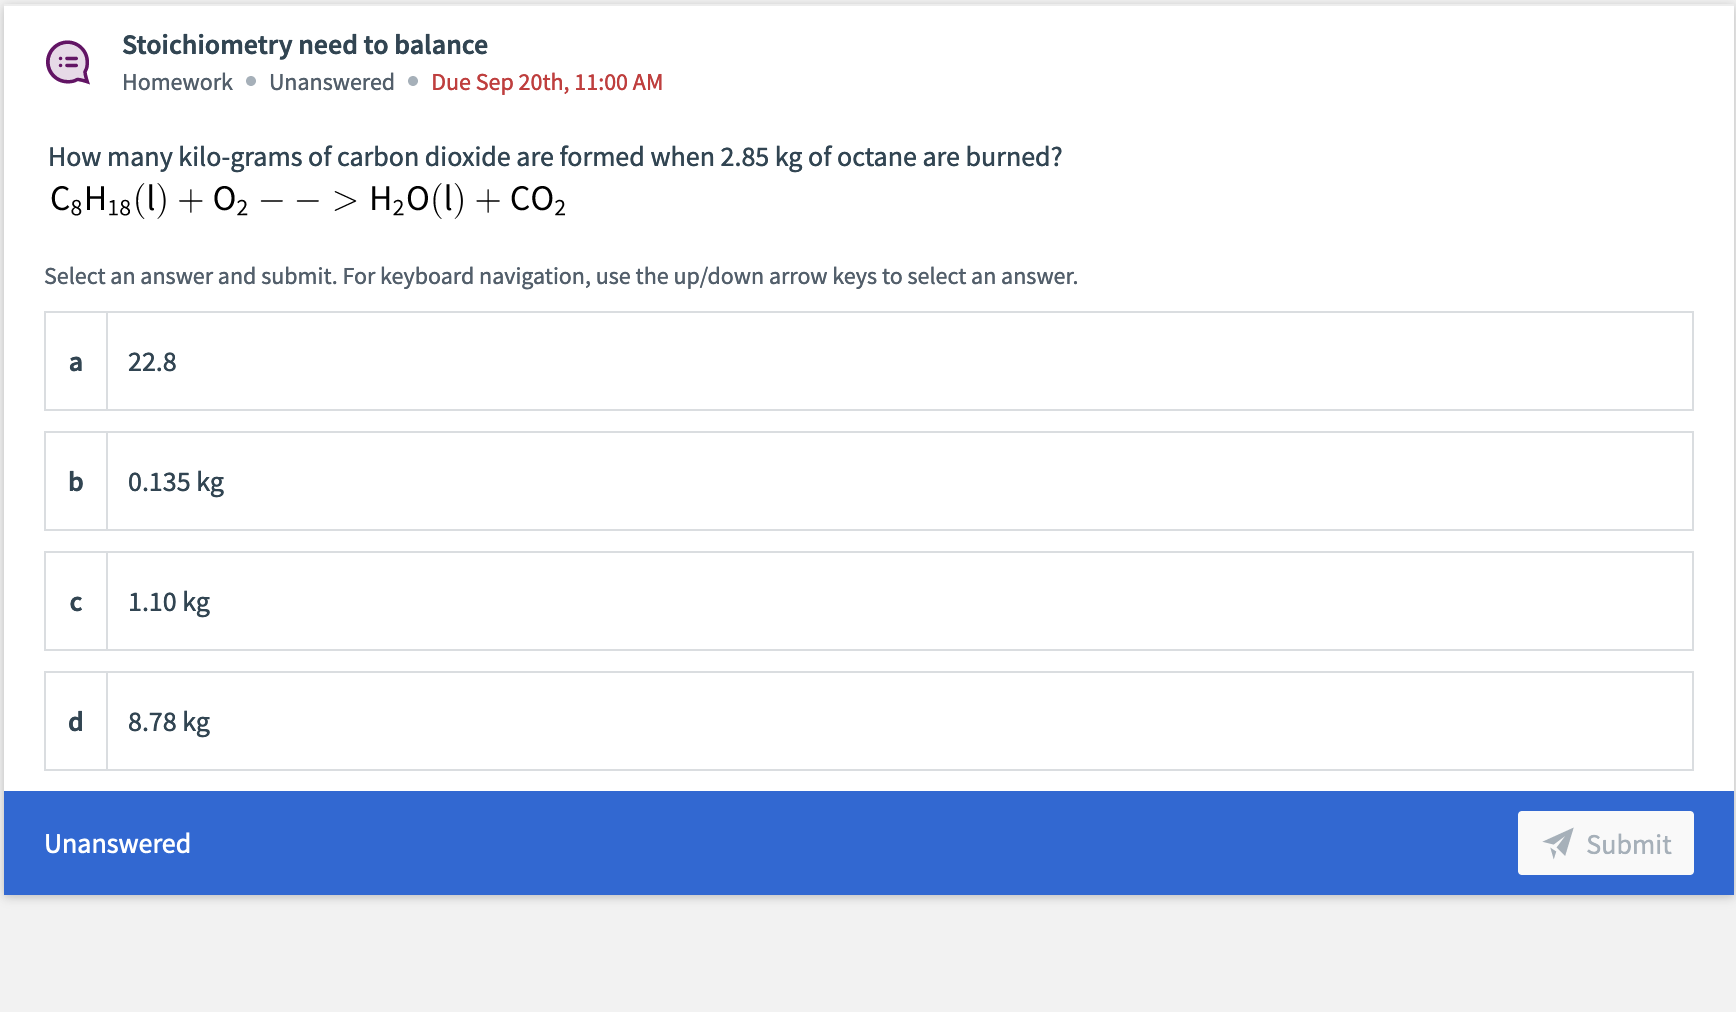Click the list lines inside the speech bubble icon
The image size is (1736, 1012).
click(67, 60)
